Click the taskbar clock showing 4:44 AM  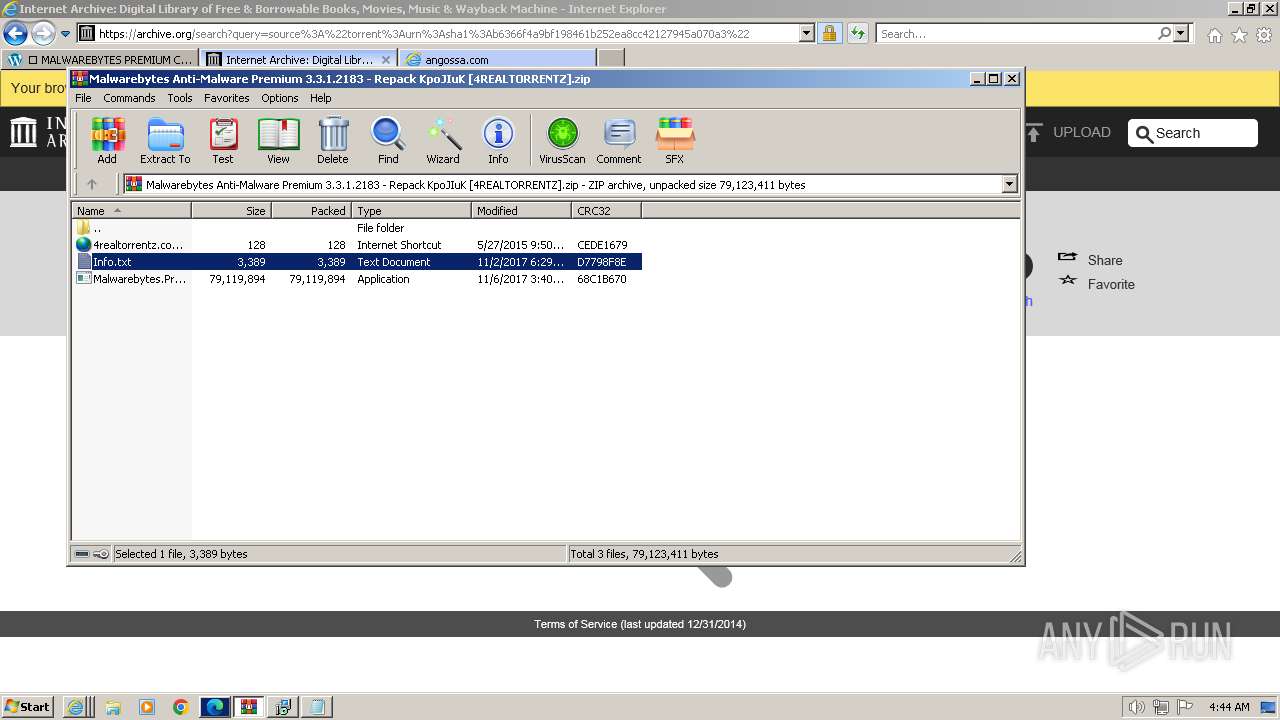click(x=1229, y=707)
